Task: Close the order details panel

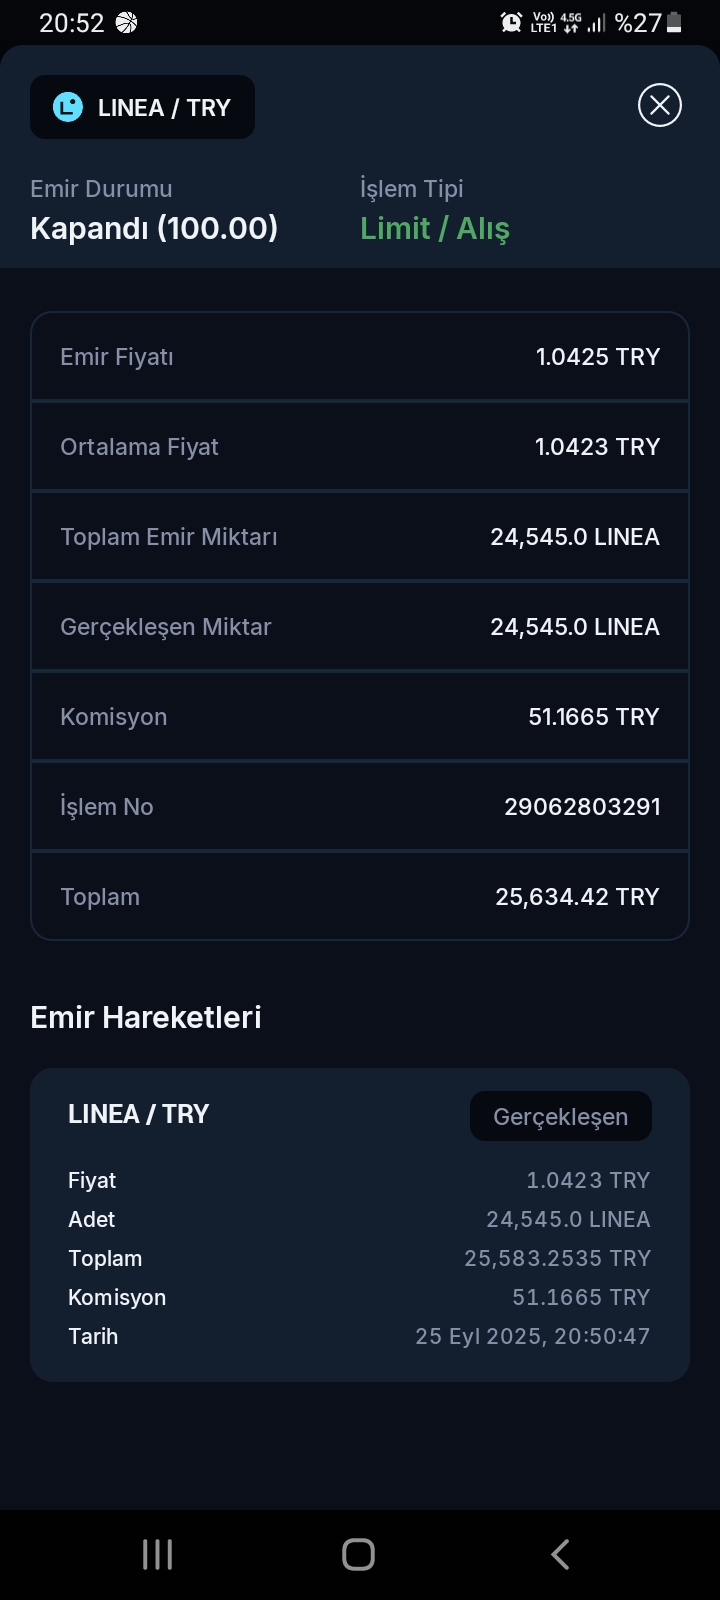Action: click(x=660, y=105)
